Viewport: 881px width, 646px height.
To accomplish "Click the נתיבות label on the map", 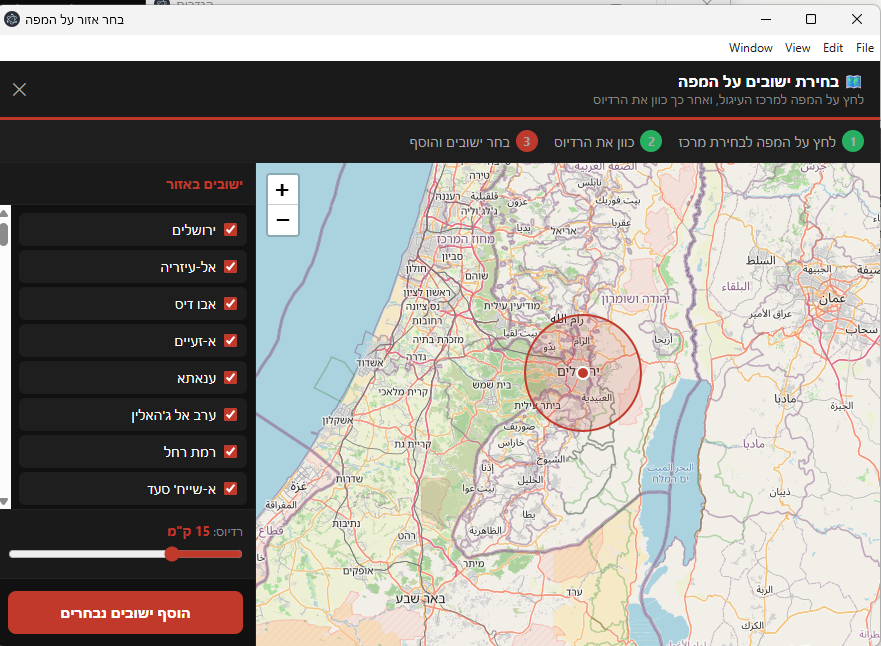I will tap(346, 523).
